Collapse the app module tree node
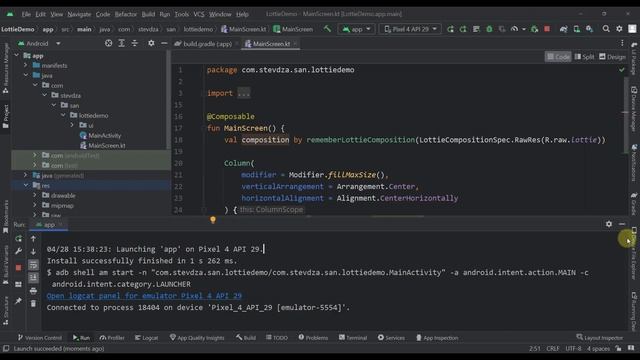 (x=17, y=55)
